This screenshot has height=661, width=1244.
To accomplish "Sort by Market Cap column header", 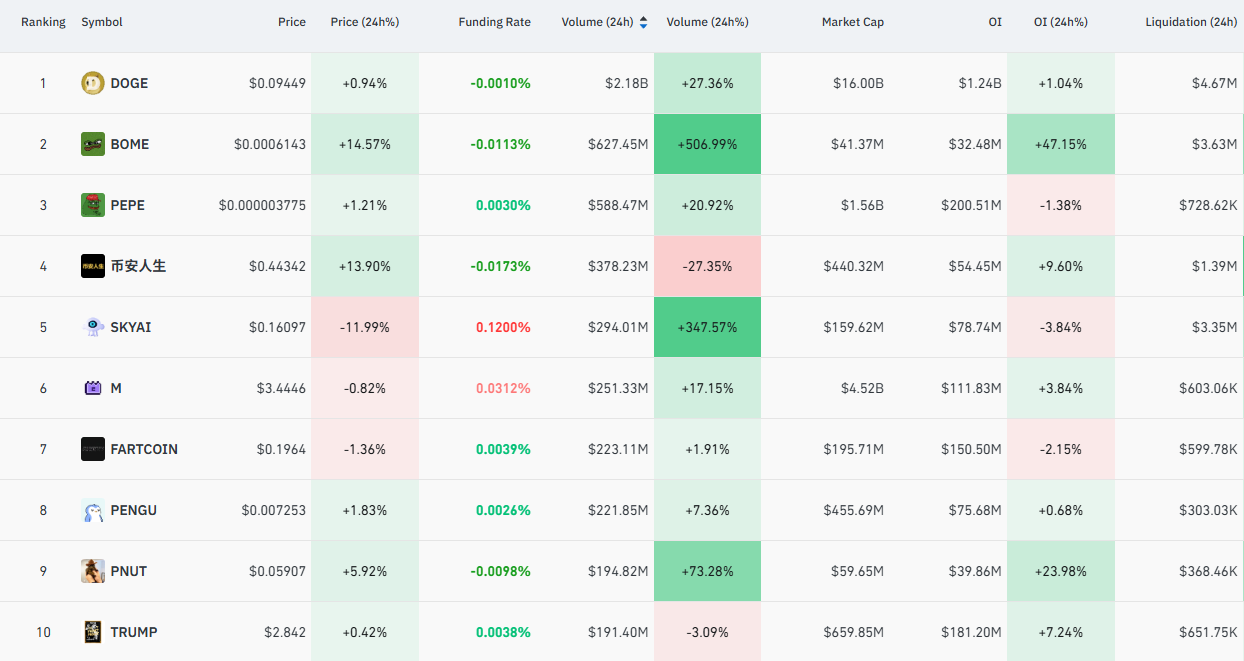I will point(853,22).
